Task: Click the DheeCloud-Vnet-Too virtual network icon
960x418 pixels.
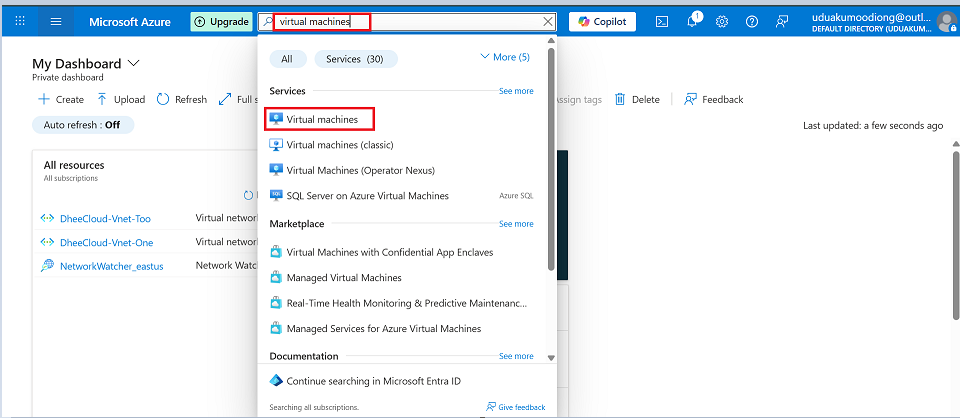Action: coord(47,218)
